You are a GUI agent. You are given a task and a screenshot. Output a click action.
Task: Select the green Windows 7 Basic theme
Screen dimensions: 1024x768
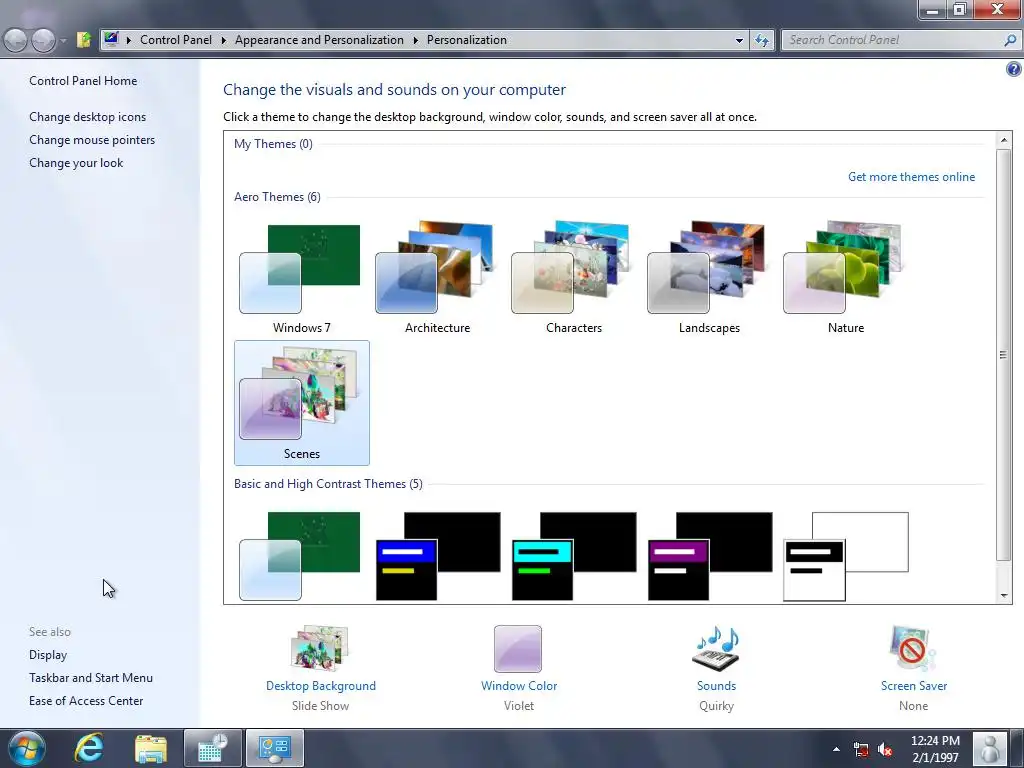tap(300, 556)
